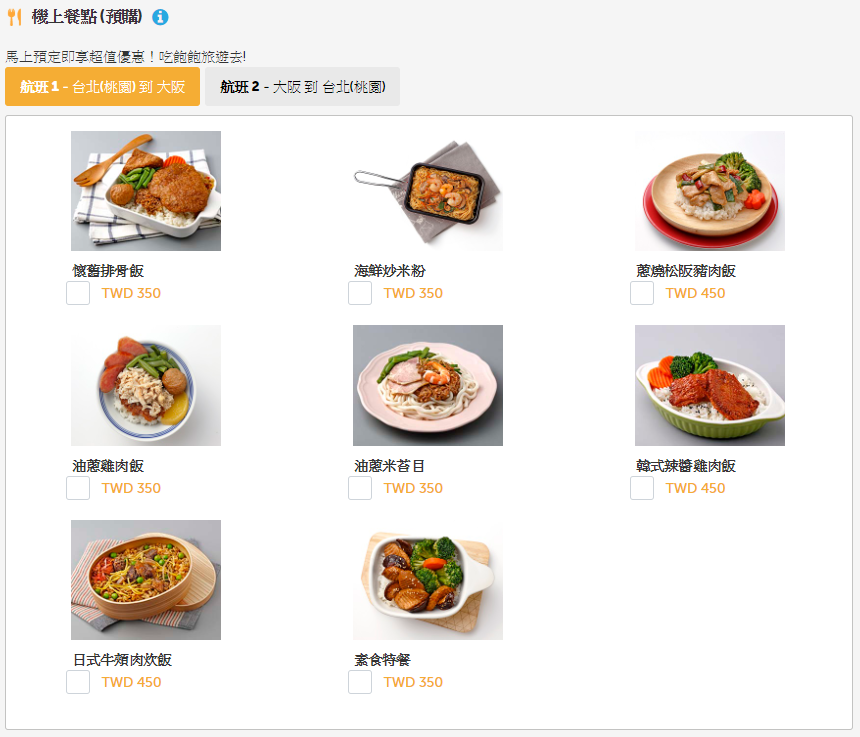The height and width of the screenshot is (737, 860).
Task: Check the 油蔥米苔目 option box
Action: [x=360, y=488]
